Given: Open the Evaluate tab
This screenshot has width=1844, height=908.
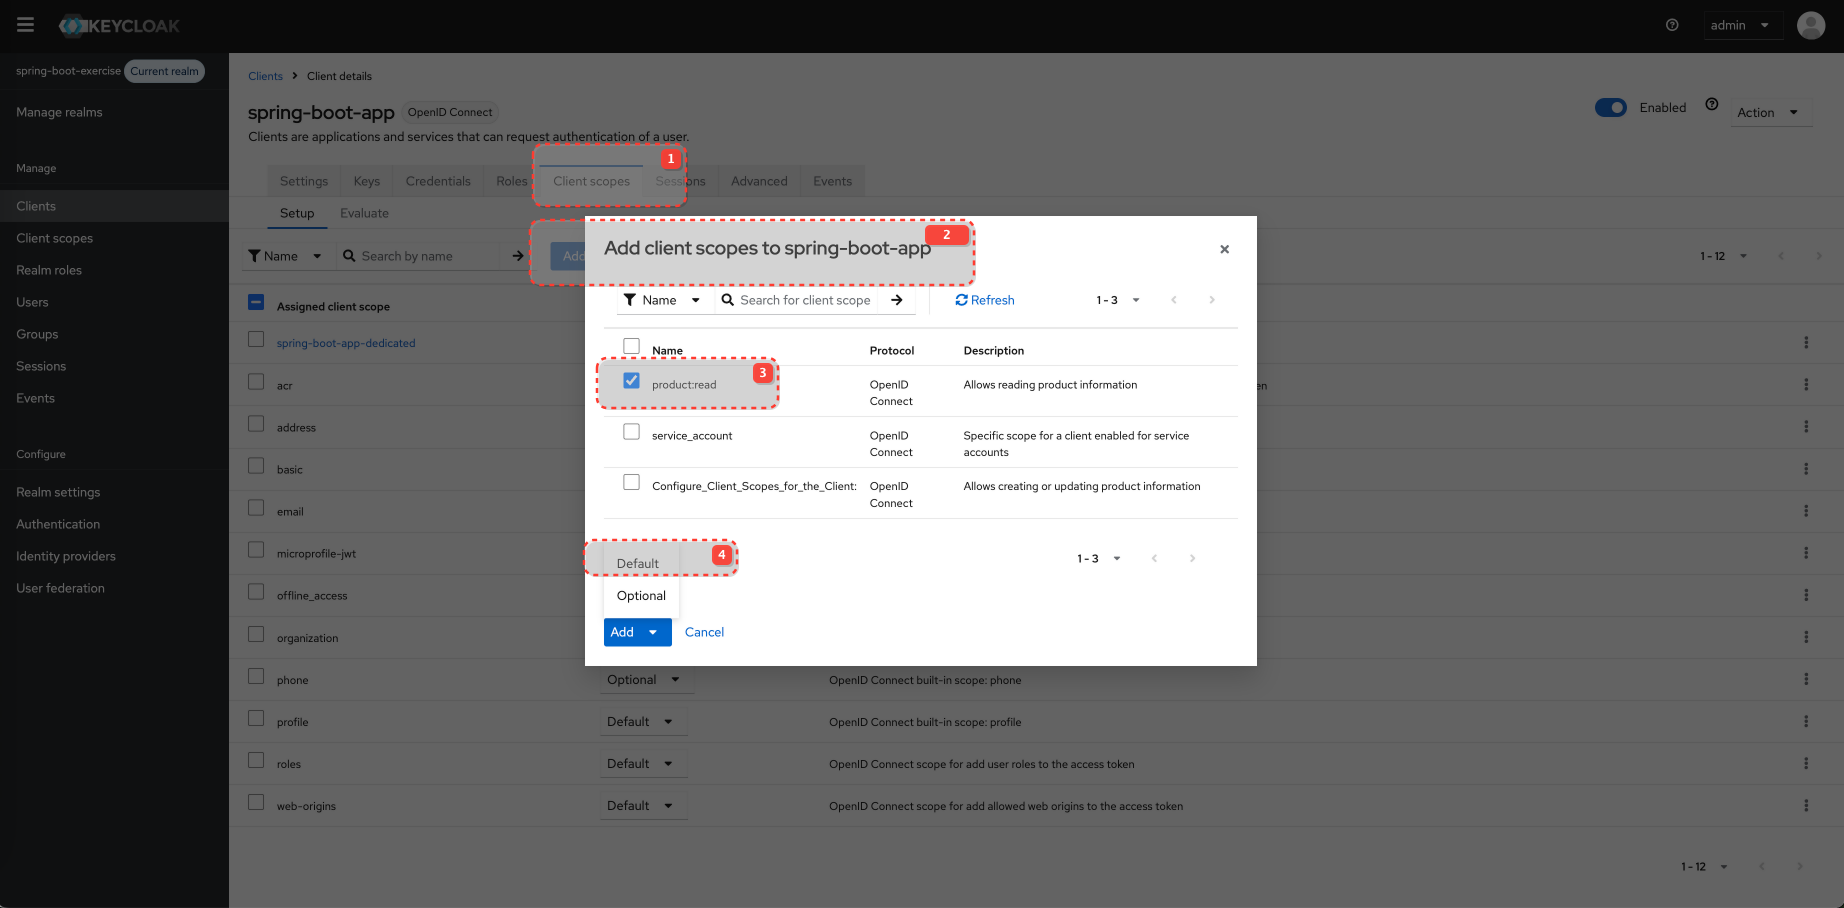Looking at the screenshot, I should [364, 213].
